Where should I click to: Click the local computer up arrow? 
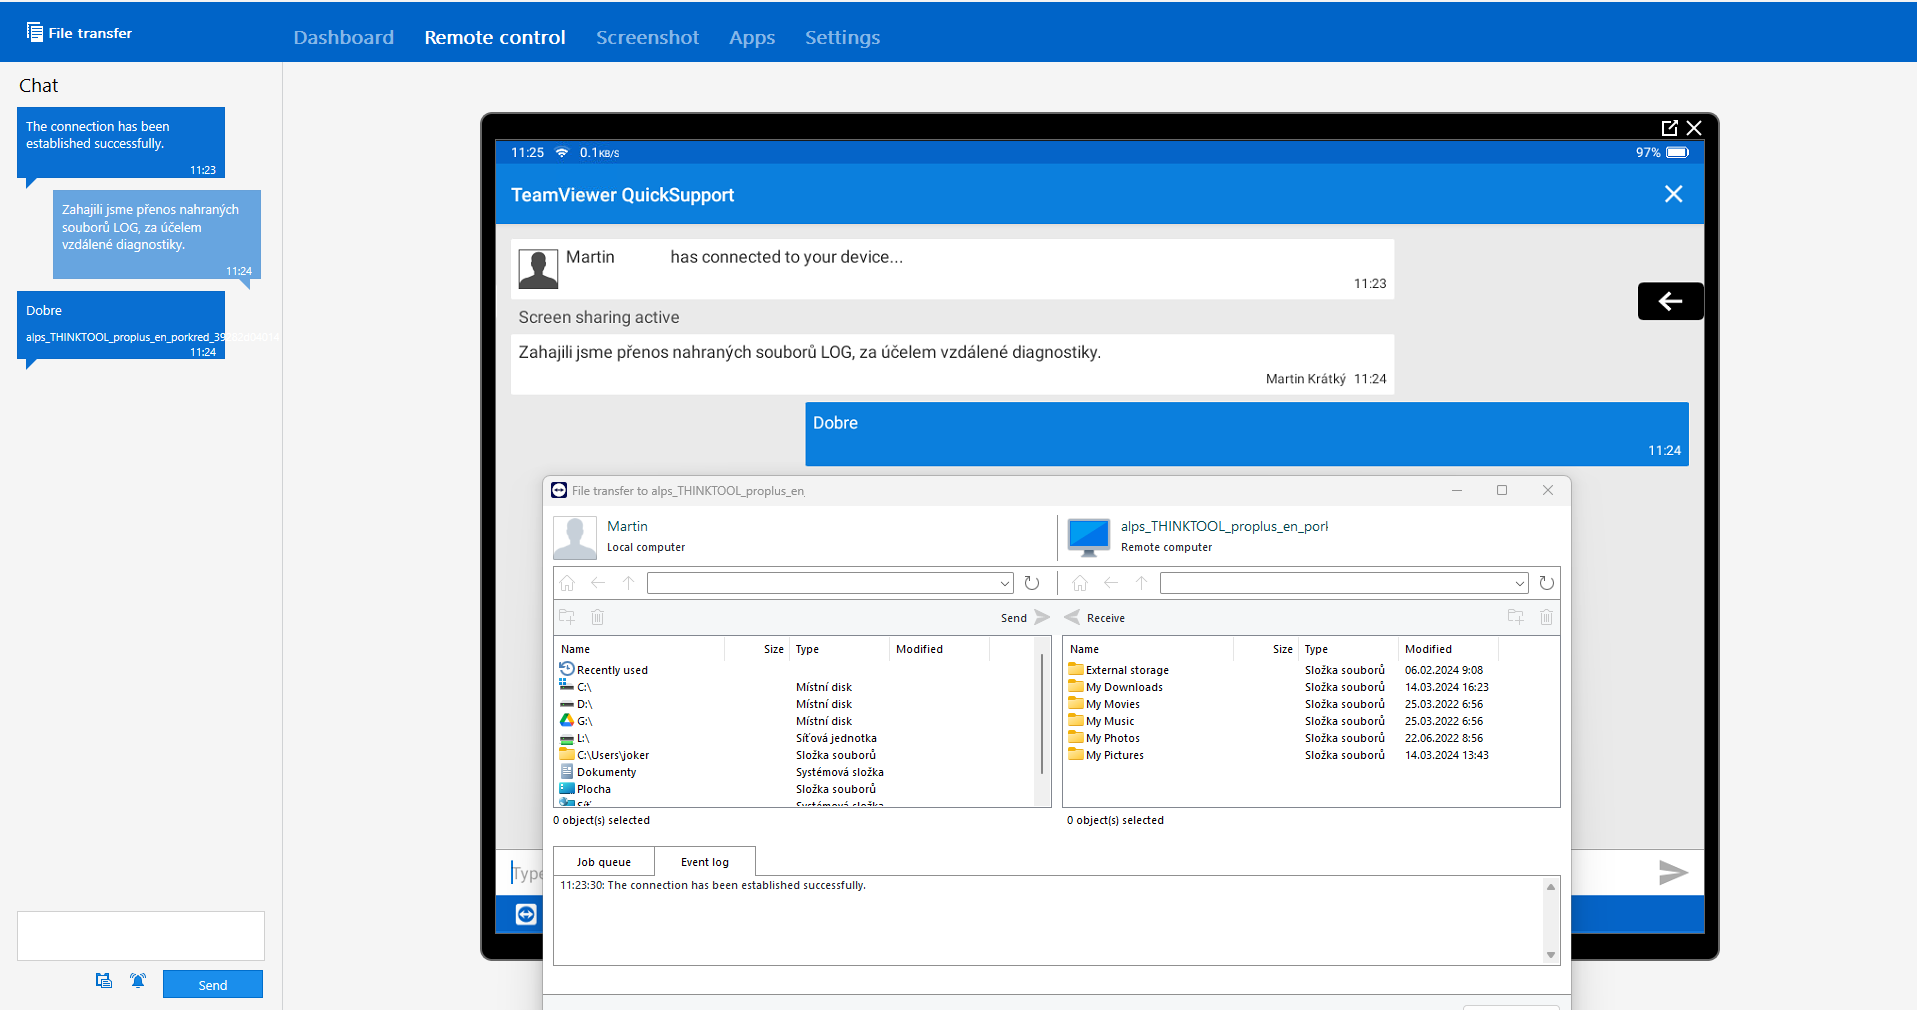point(628,583)
